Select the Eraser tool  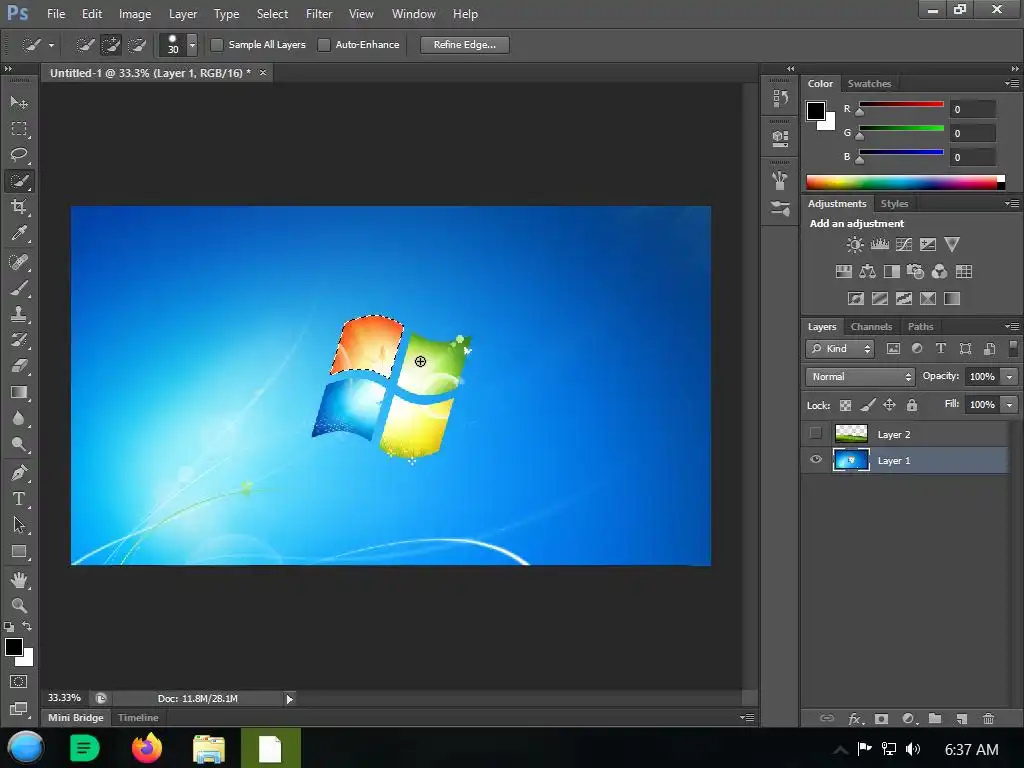point(19,366)
